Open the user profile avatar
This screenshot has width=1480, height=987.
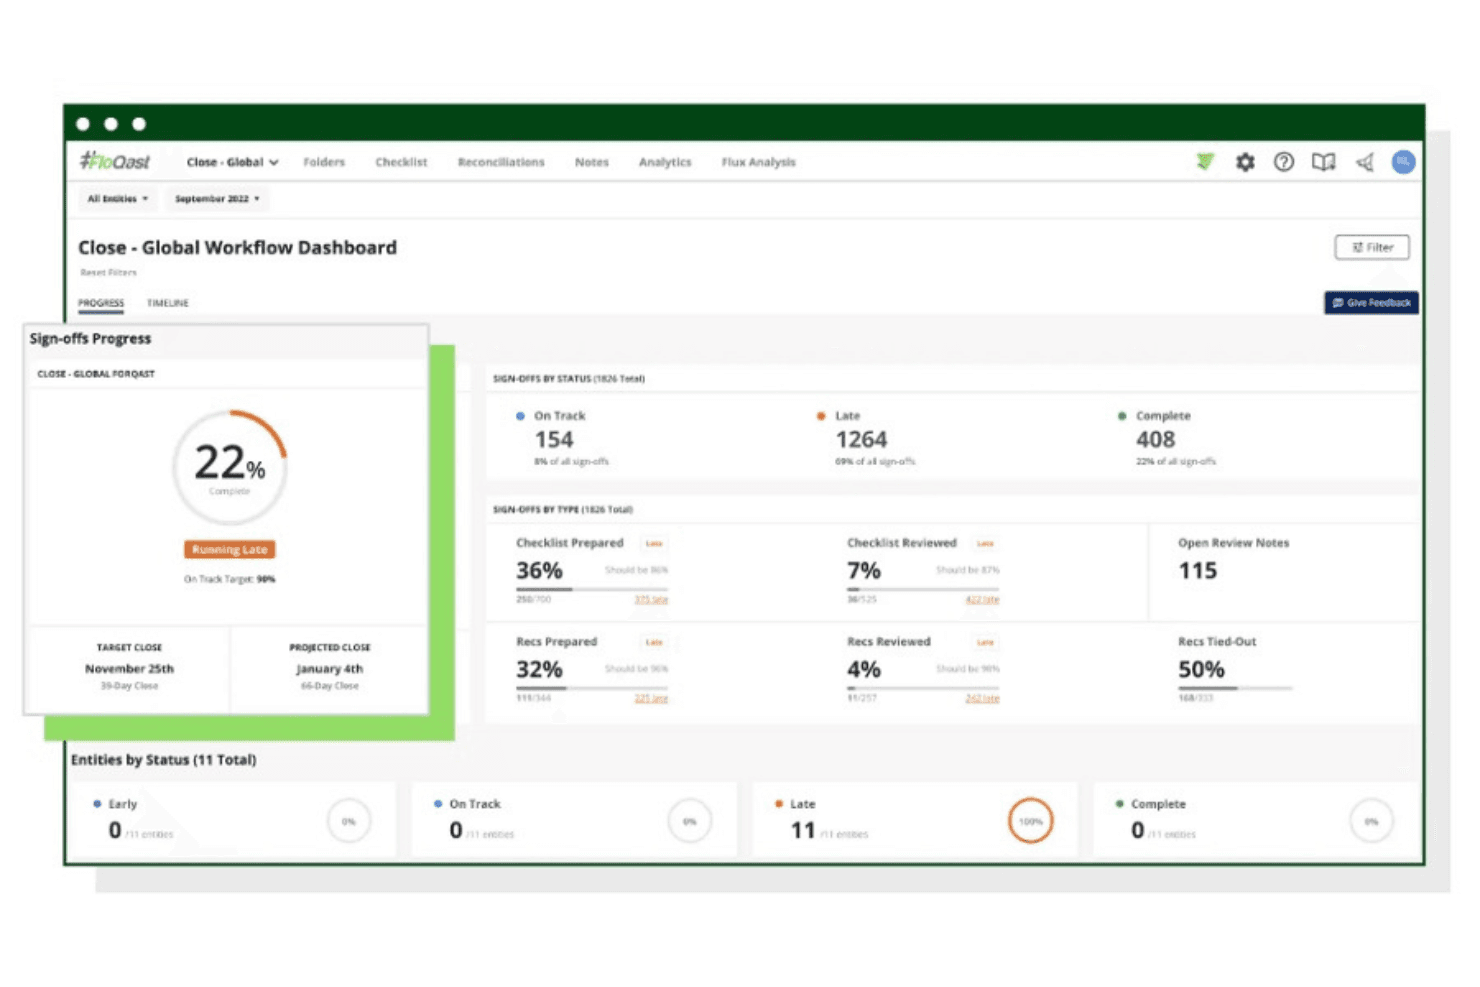pyautogui.click(x=1404, y=162)
